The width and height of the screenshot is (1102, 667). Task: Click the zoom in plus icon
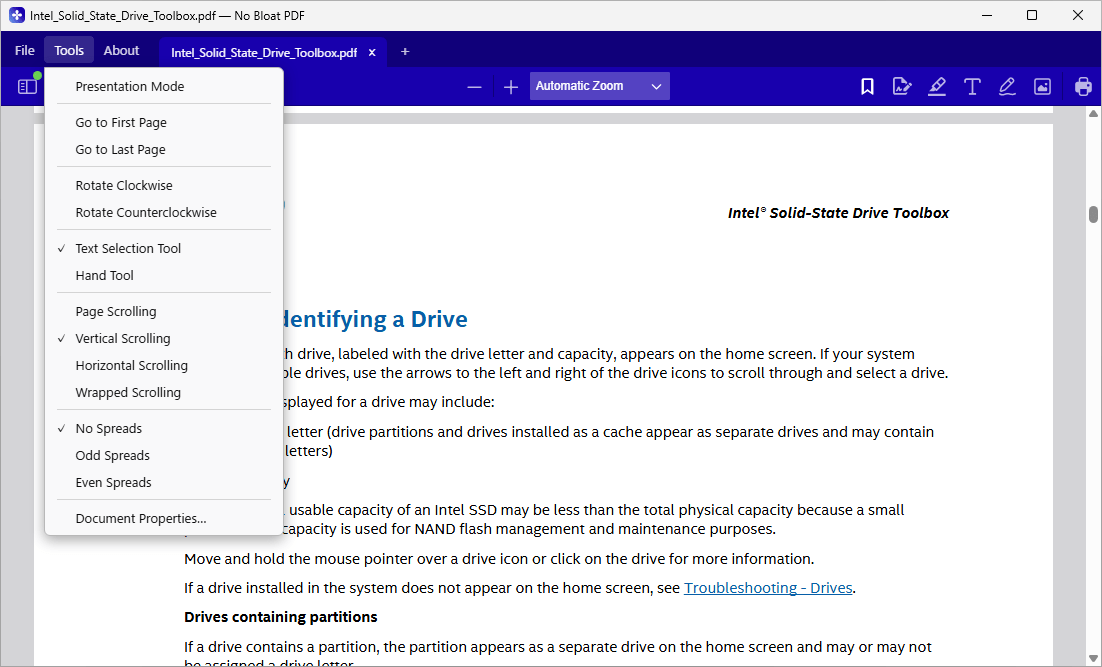point(511,87)
